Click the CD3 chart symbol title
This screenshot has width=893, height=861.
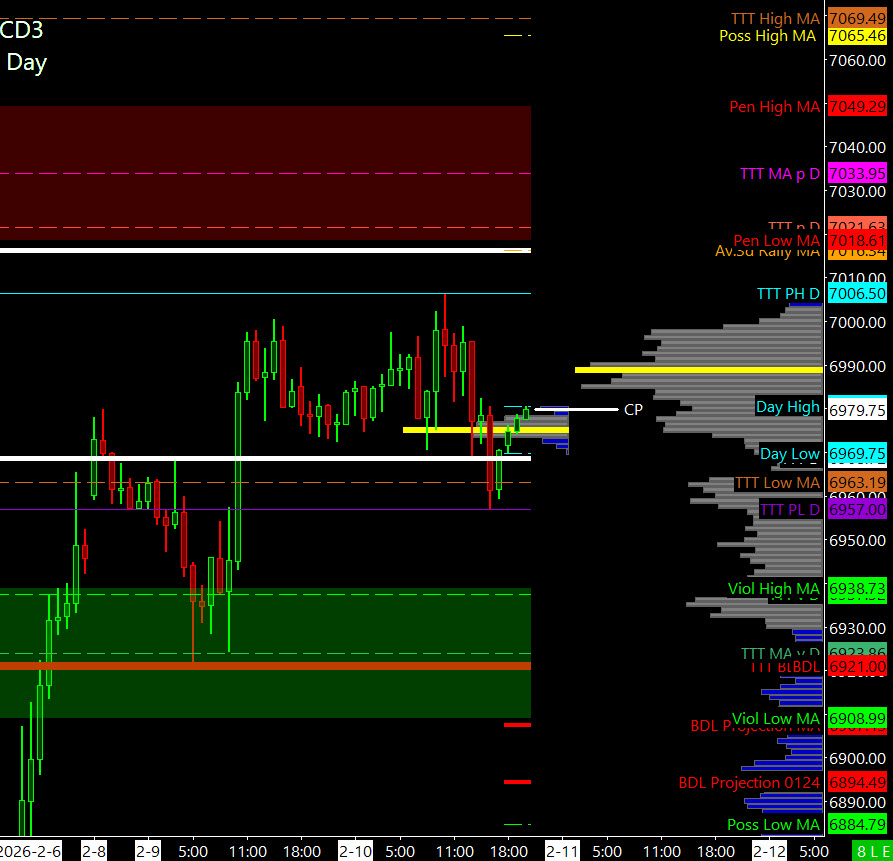22,30
